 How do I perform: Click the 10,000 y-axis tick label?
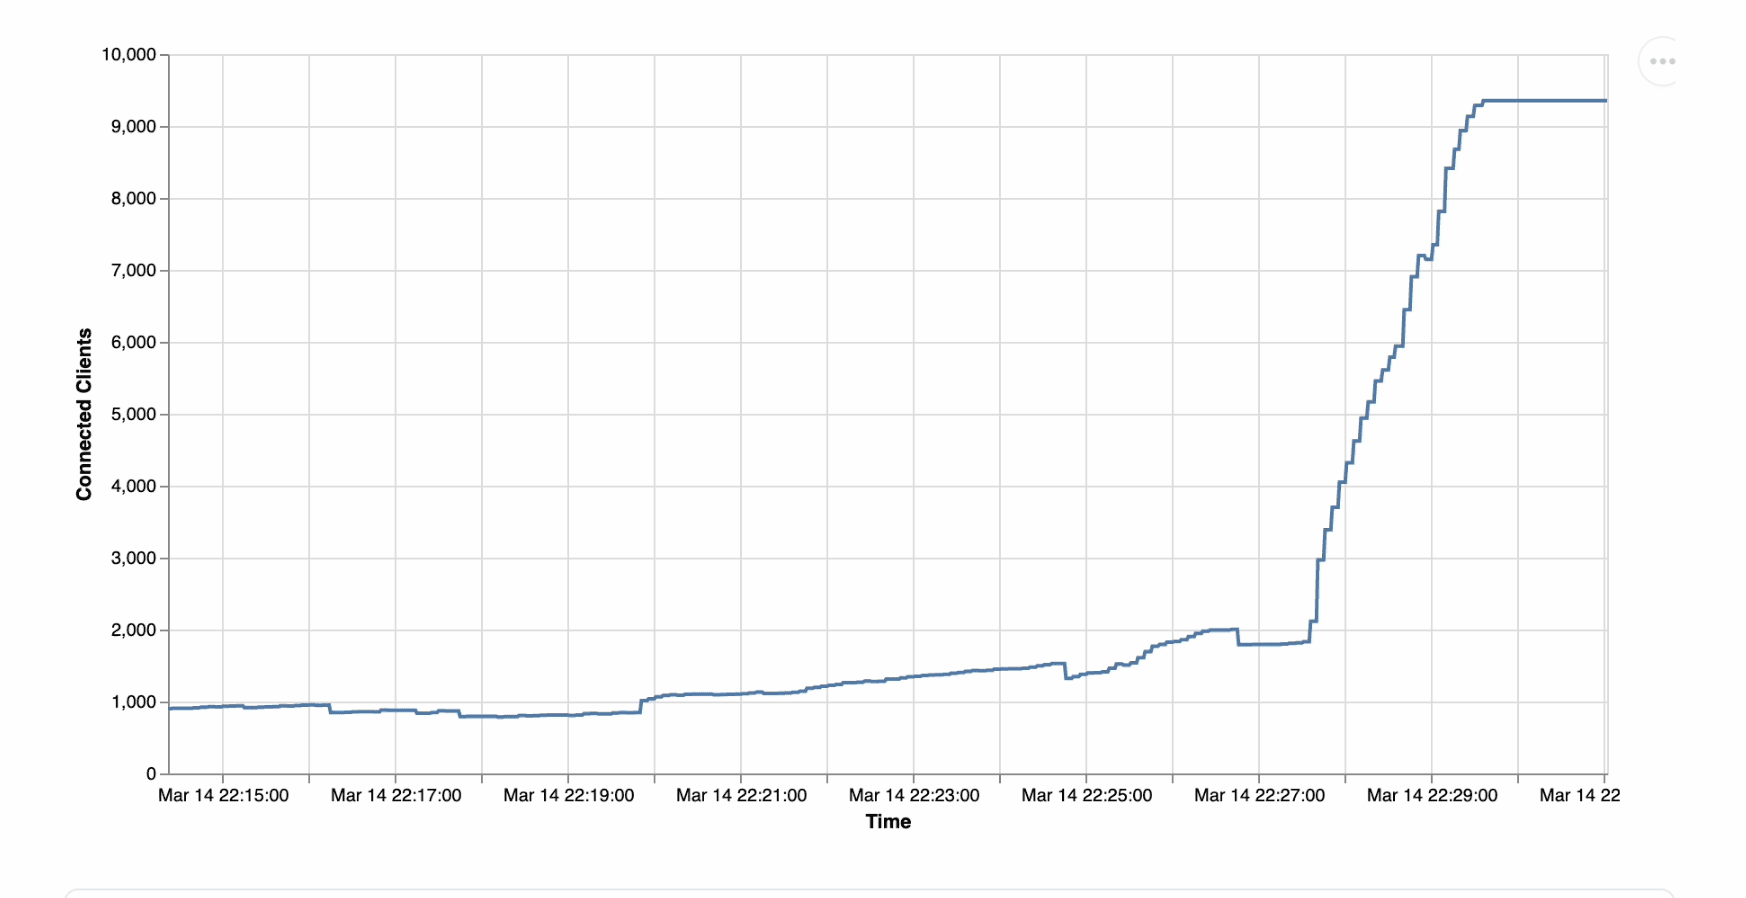[129, 55]
